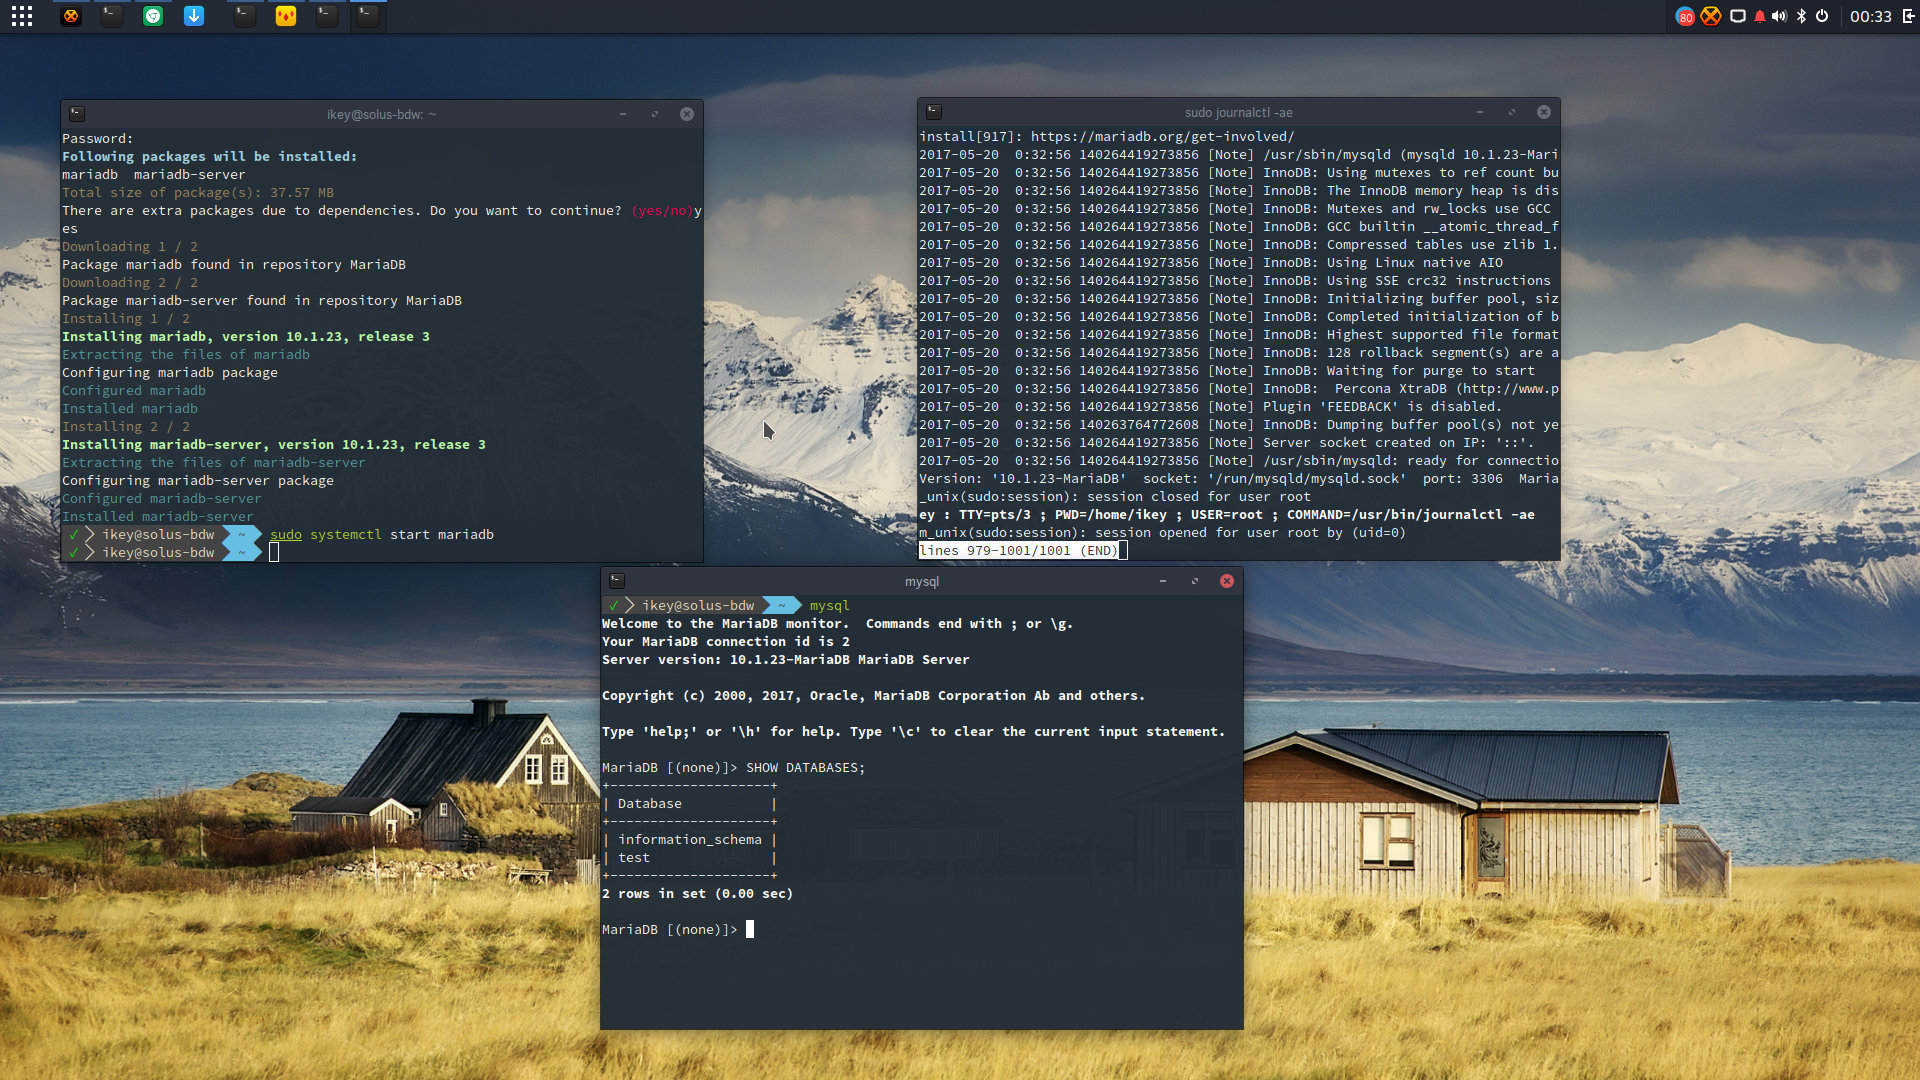The image size is (1920, 1080).
Task: Click 'Copyright (c) 2000, 2017, Oracle' line
Action: 874,696
